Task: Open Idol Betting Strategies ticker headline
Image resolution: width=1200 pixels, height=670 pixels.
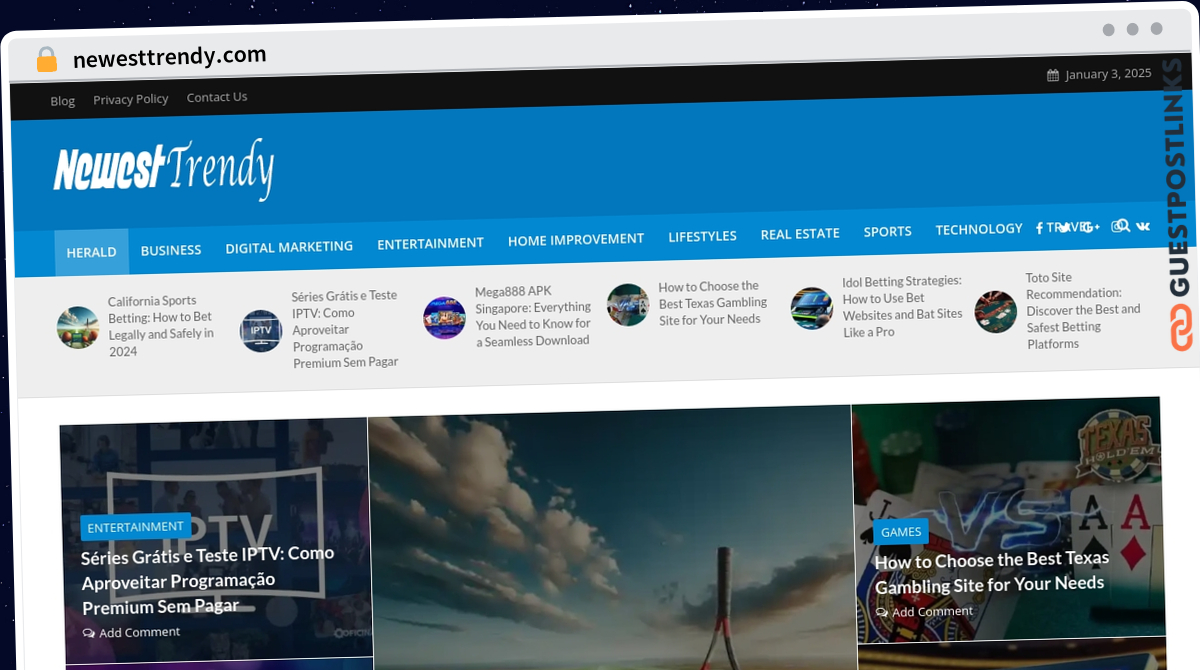Action: pos(902,306)
